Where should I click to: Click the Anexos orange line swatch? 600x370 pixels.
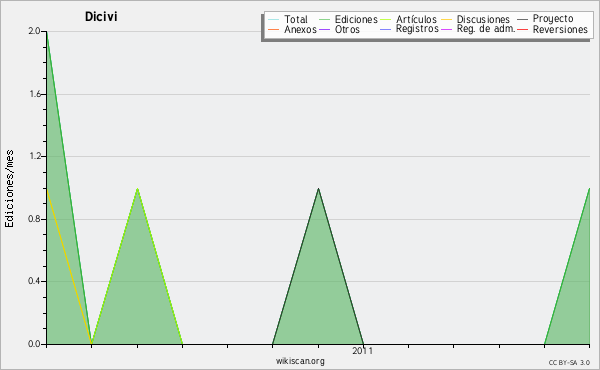[274, 29]
